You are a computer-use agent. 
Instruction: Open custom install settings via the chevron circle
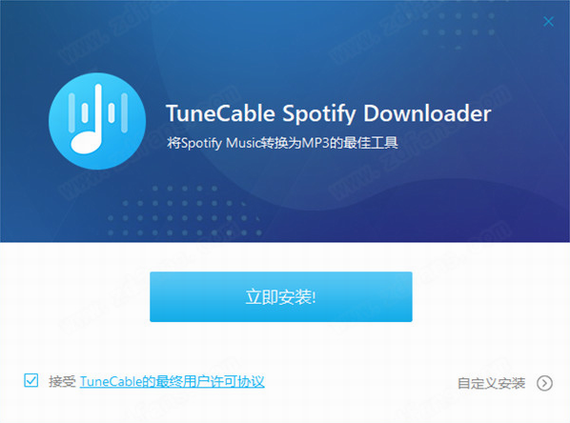545,383
